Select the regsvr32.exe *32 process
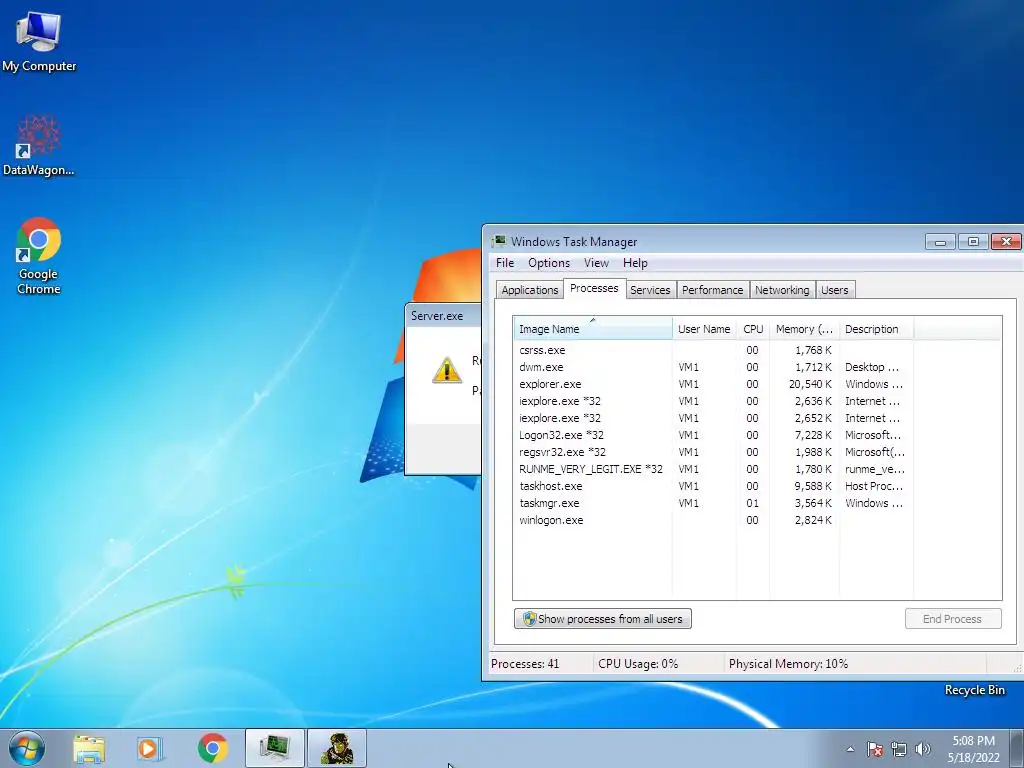1024x768 pixels. (x=712, y=452)
